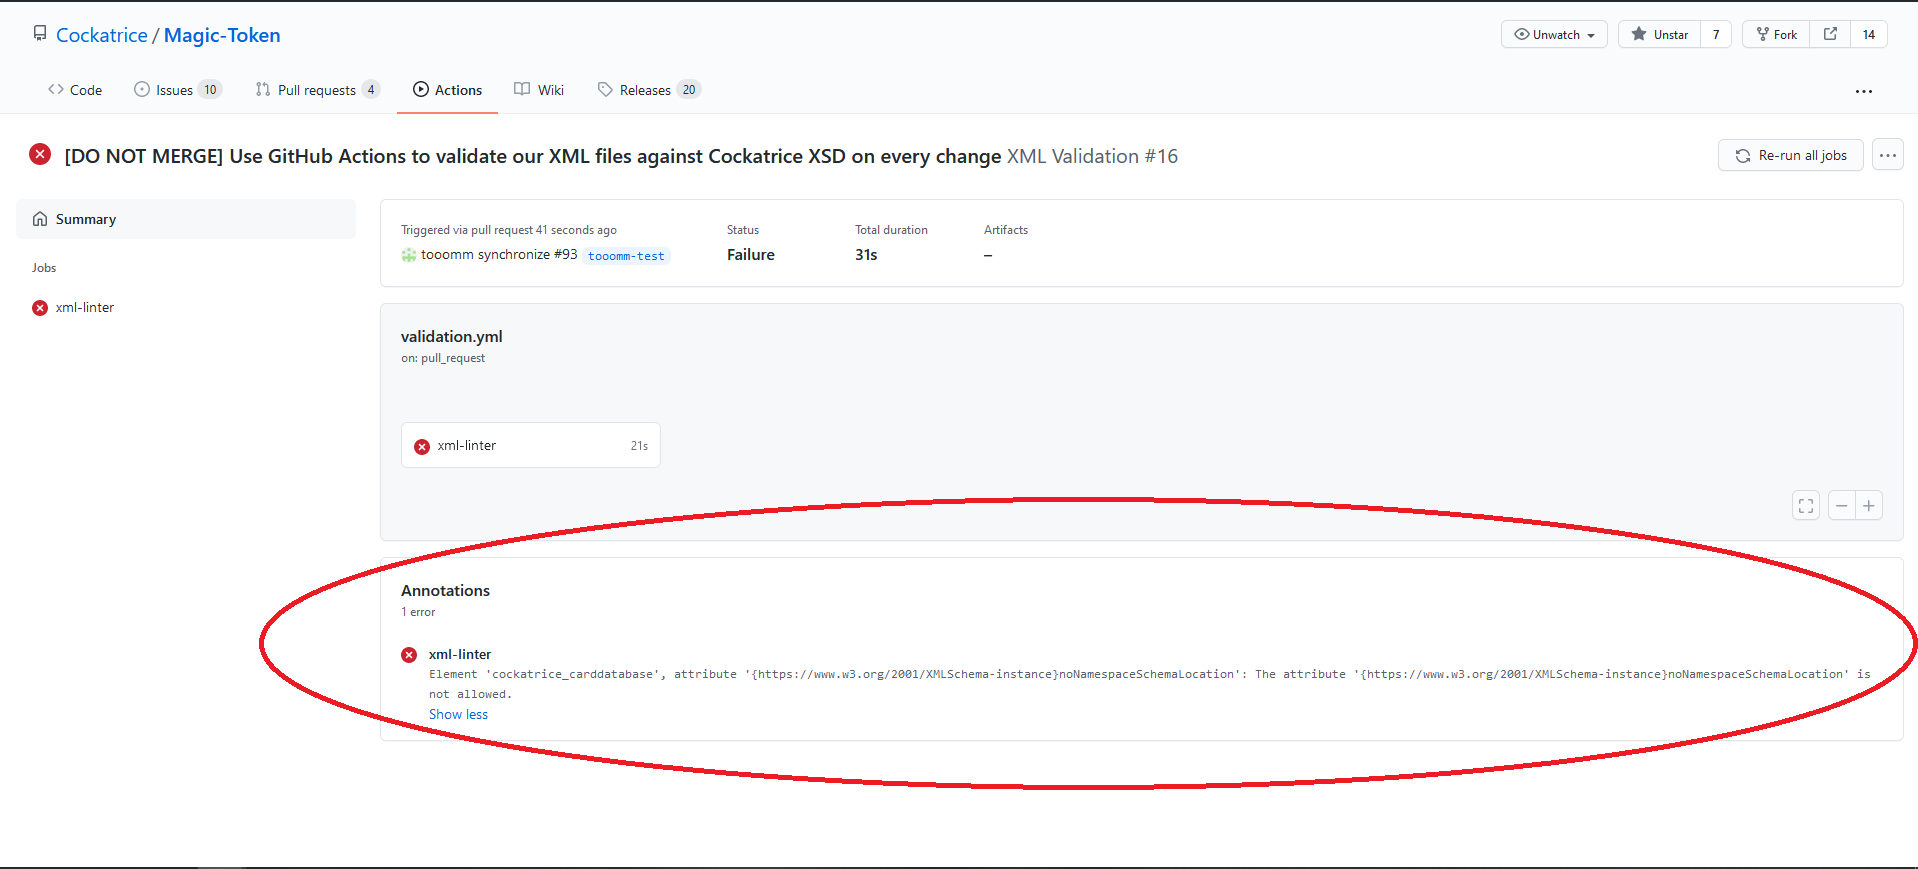Click the Pull requests icon
Image resolution: width=1918 pixels, height=869 pixels.
(x=263, y=89)
